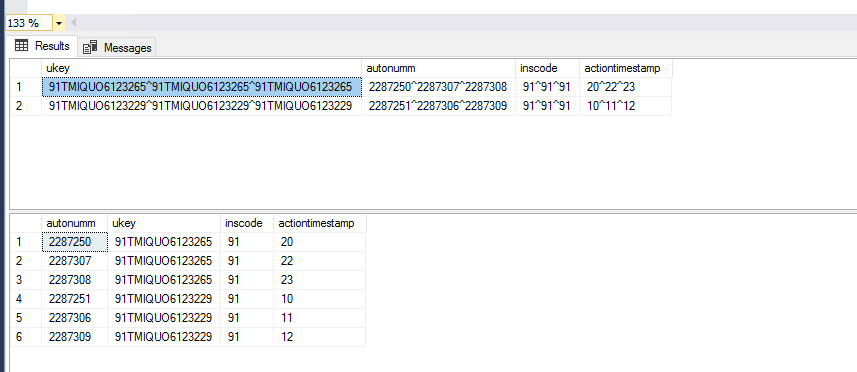This screenshot has height=372, width=857.
Task: Select autonumm column header in bottom grid
Action: [74, 223]
